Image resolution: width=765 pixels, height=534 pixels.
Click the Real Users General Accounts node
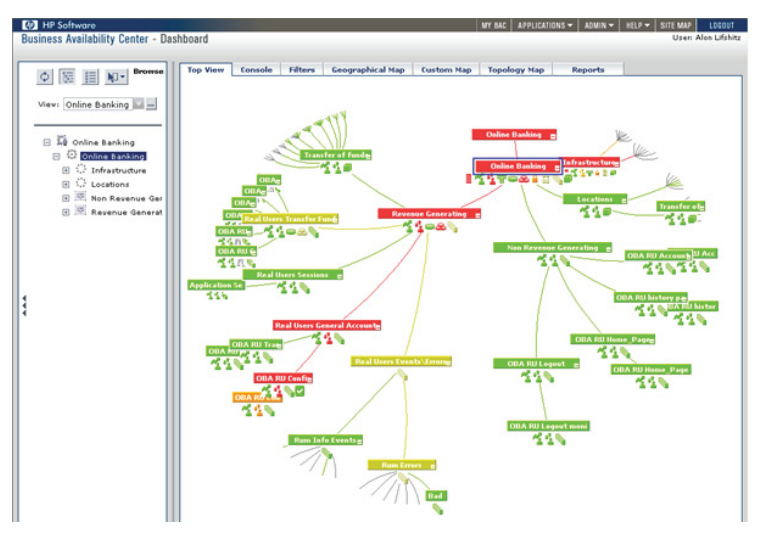[x=327, y=325]
